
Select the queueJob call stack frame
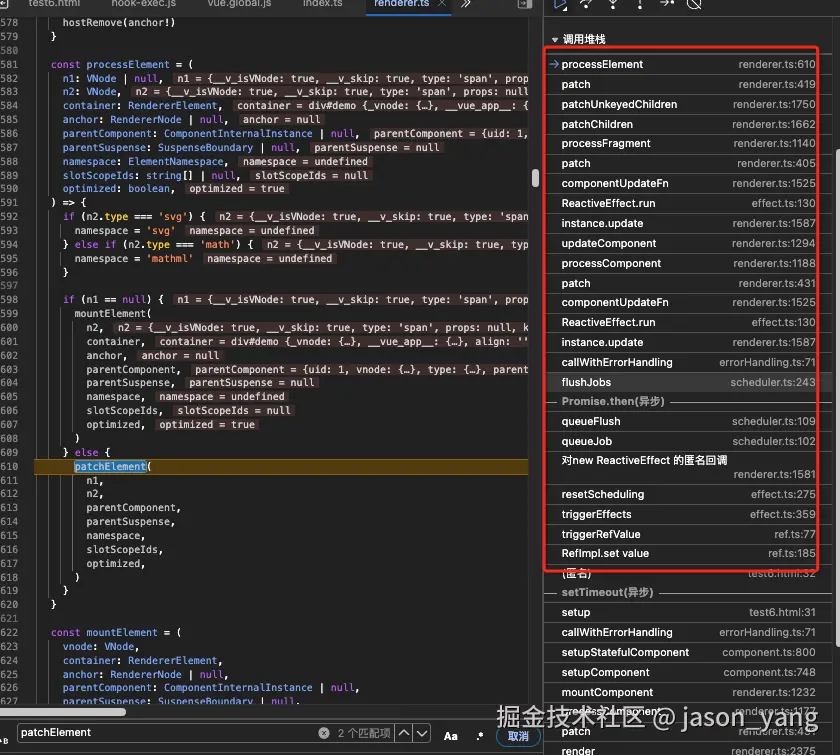688,442
